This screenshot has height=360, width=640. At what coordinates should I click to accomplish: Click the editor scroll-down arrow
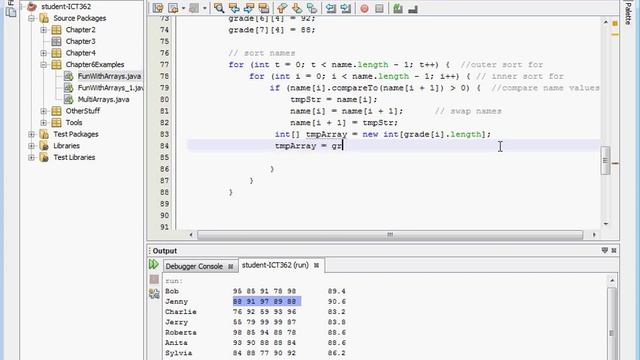[606, 224]
